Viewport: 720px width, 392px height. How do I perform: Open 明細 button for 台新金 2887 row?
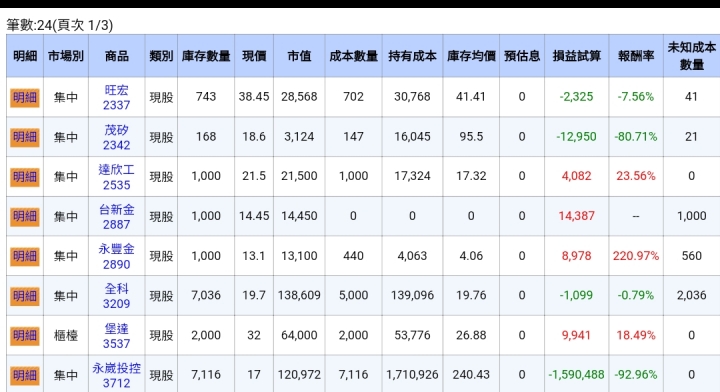[25, 217]
